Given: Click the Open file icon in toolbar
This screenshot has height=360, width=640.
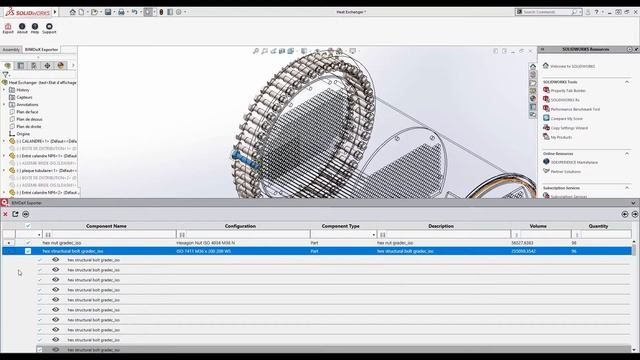Looking at the screenshot, I should tap(94, 12).
